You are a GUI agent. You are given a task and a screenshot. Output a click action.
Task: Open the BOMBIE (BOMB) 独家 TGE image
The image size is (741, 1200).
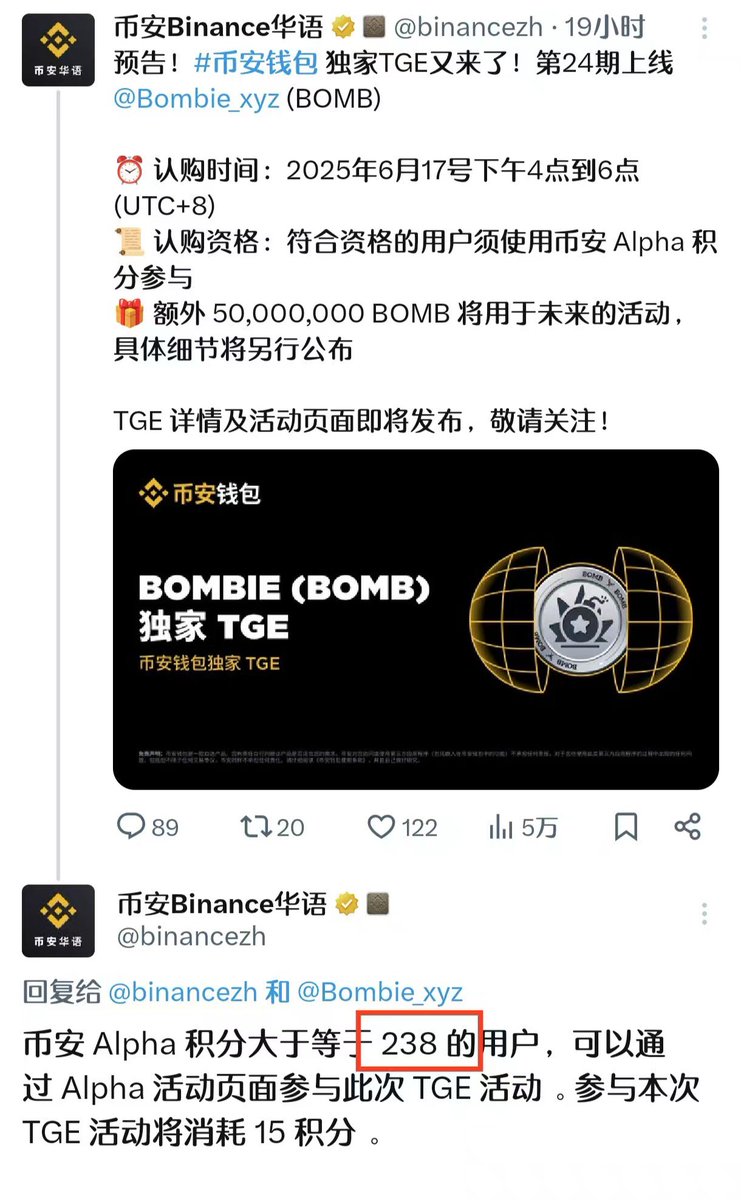pyautogui.click(x=416, y=619)
